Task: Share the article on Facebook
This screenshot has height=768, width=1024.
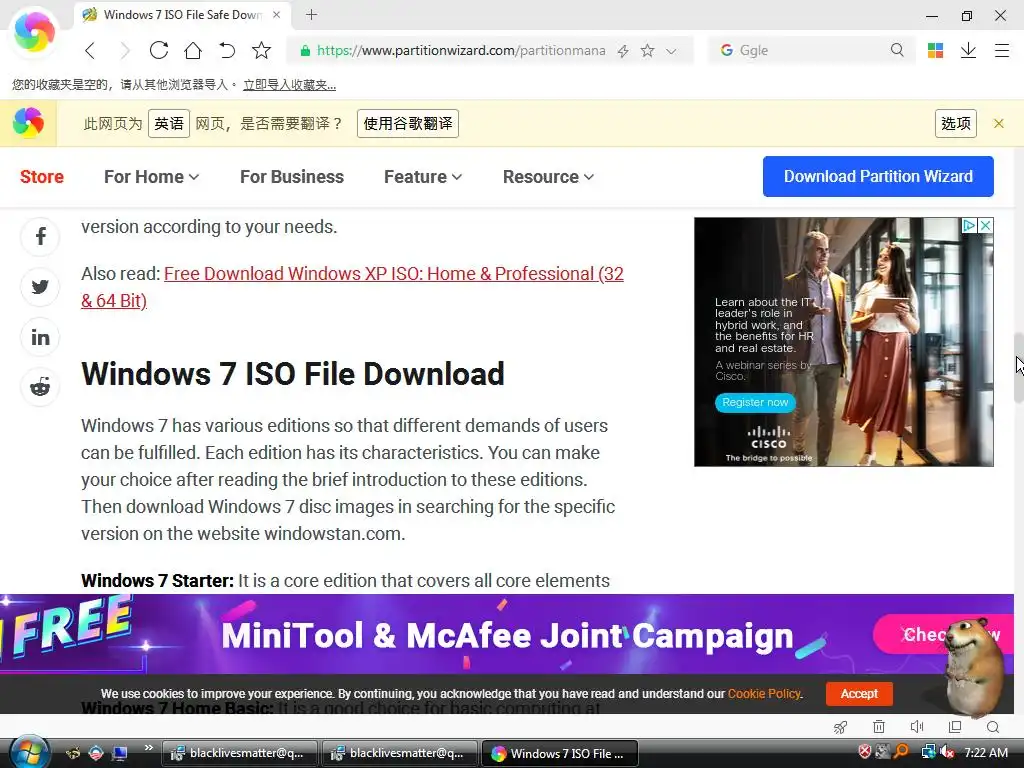Action: click(x=40, y=236)
